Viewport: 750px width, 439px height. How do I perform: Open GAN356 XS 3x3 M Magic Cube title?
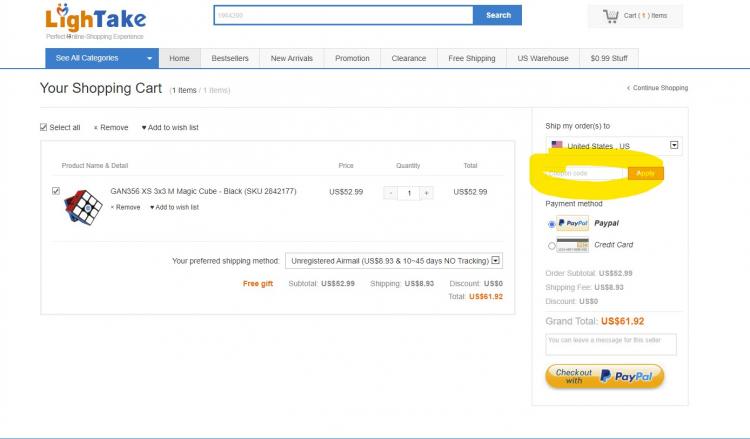coord(203,191)
